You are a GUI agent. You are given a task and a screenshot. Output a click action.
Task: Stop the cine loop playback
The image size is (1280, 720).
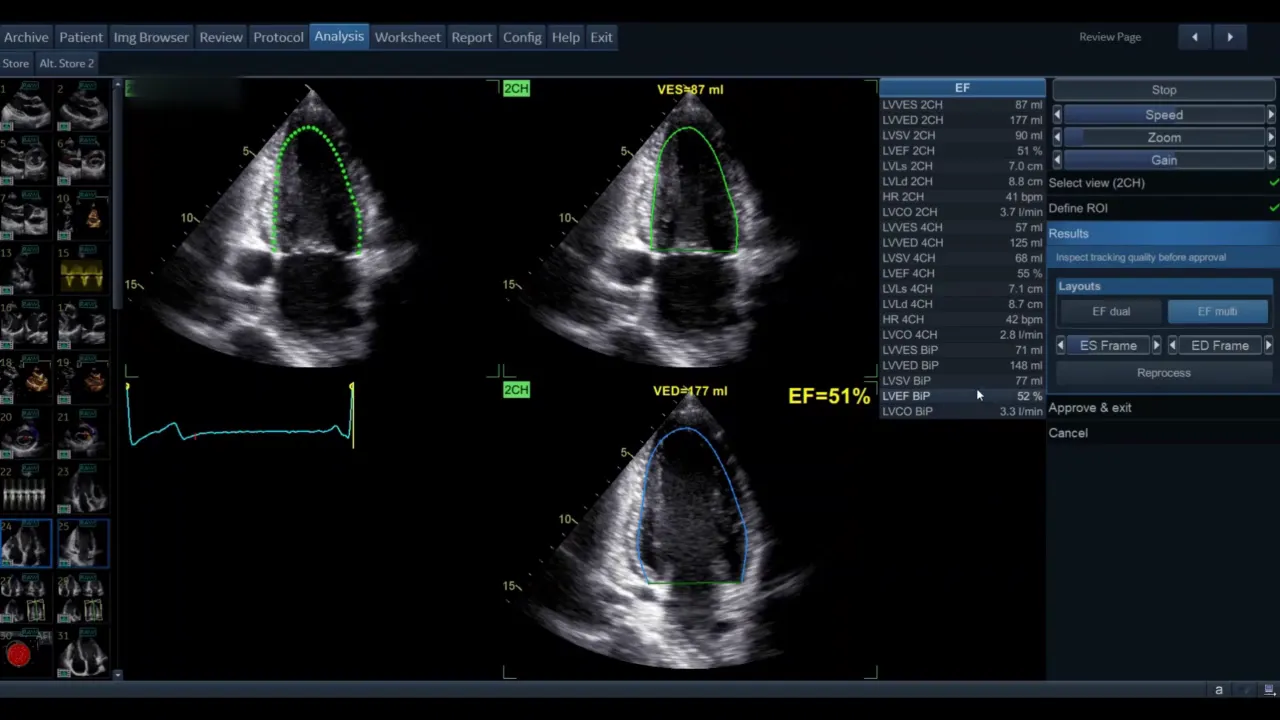[x=1164, y=90]
